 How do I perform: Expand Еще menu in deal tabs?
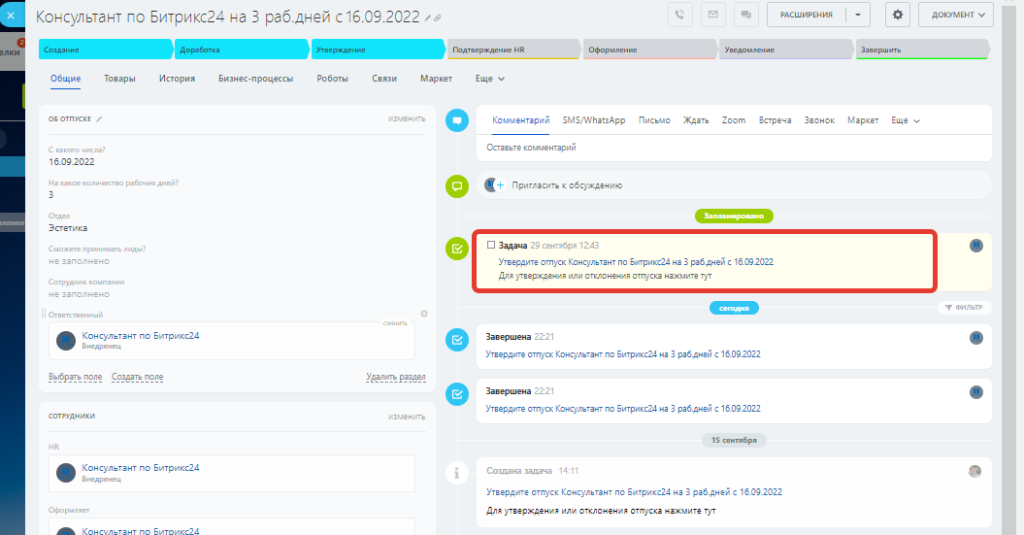pyautogui.click(x=490, y=78)
